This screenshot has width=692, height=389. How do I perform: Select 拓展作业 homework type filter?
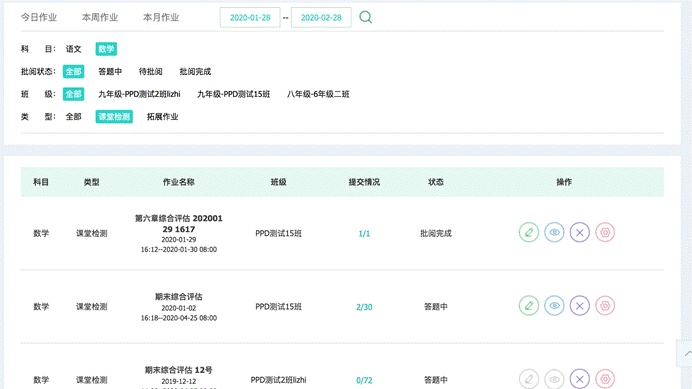(x=162, y=117)
